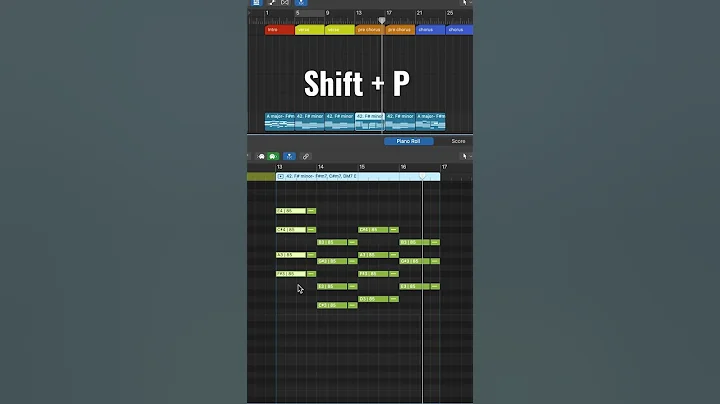Select the 42. F# minor region at bar 9
The width and height of the screenshot is (720, 404).
pyautogui.click(x=340, y=122)
